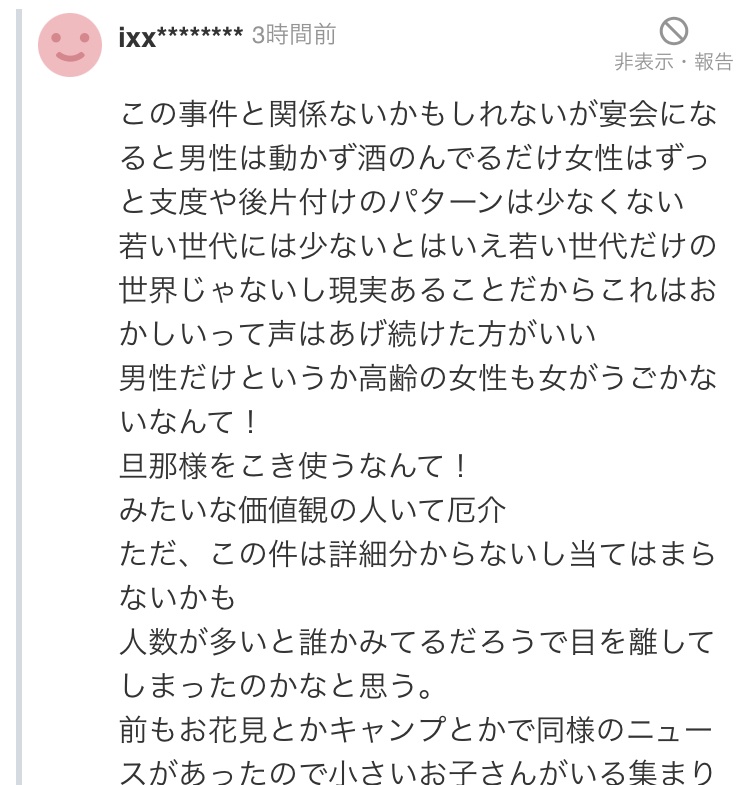The image size is (750, 785).
Task: Click the circle-slash hide/report icon
Action: [x=674, y=30]
